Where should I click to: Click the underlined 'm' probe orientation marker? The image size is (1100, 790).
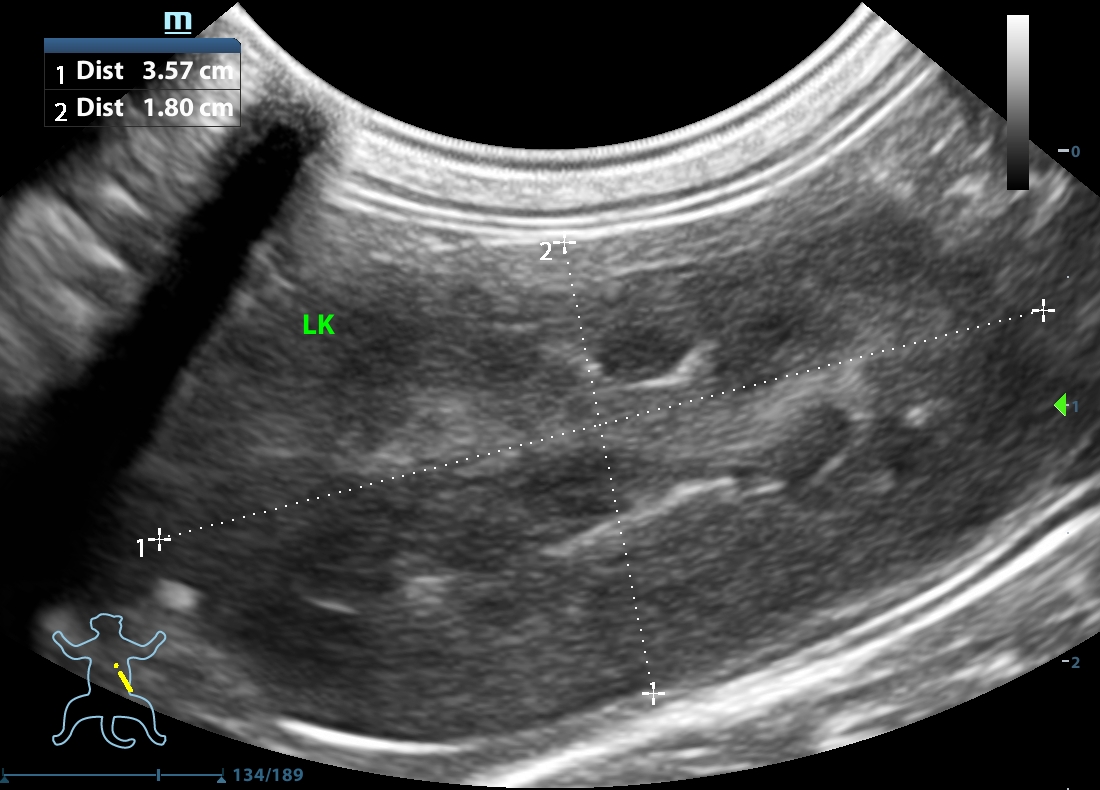(178, 22)
